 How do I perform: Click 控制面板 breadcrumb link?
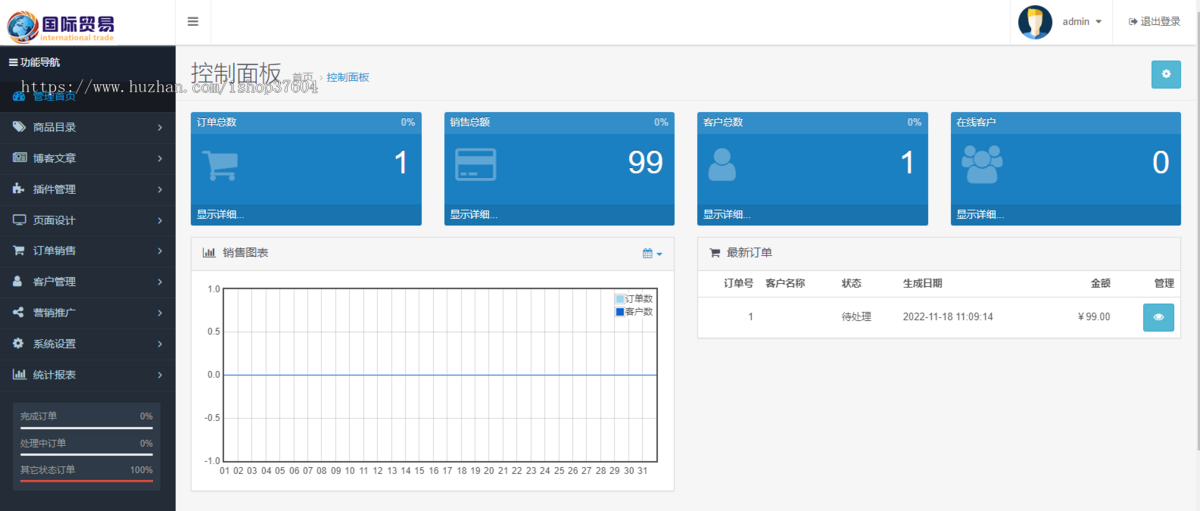(348, 77)
